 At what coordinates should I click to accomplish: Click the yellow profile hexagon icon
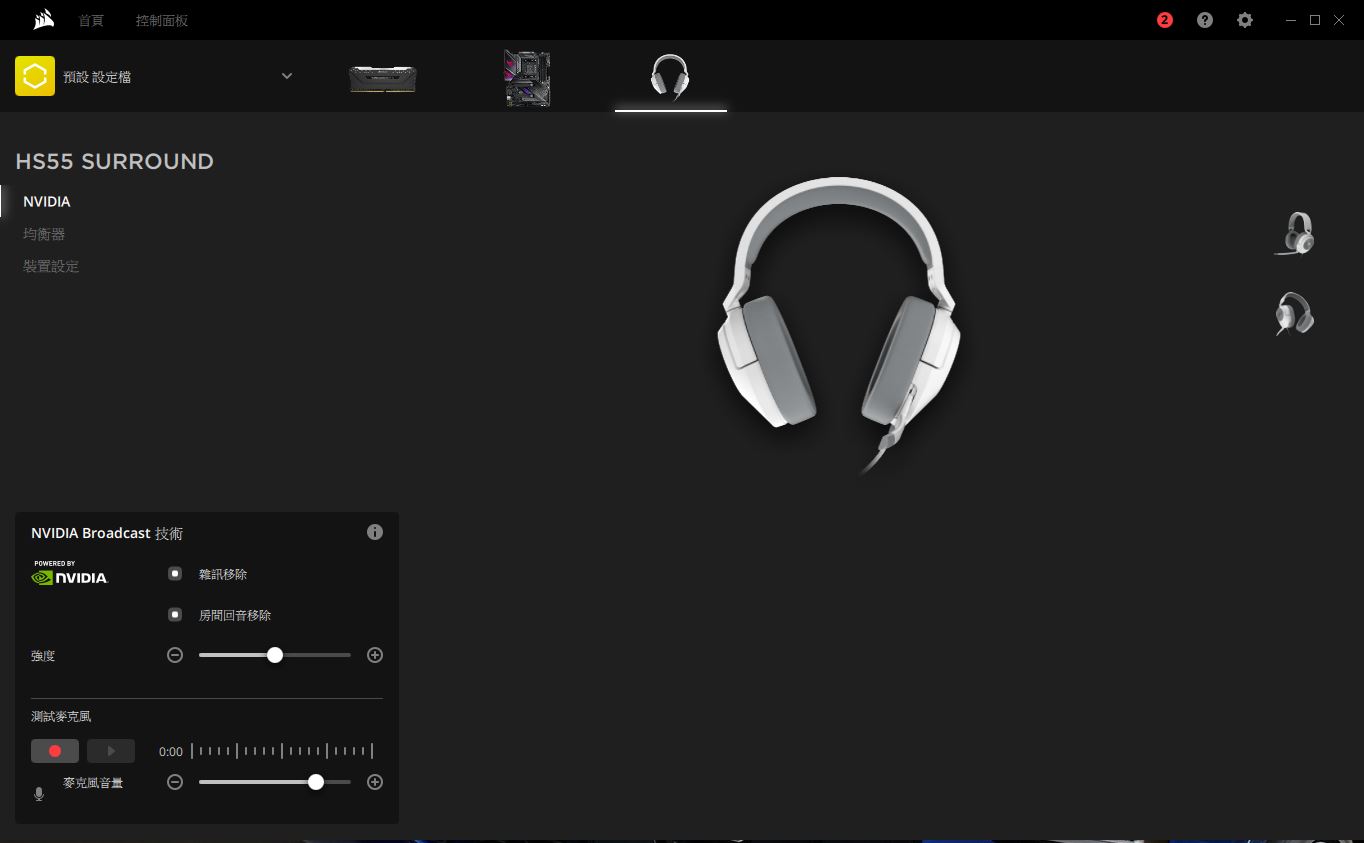[35, 76]
